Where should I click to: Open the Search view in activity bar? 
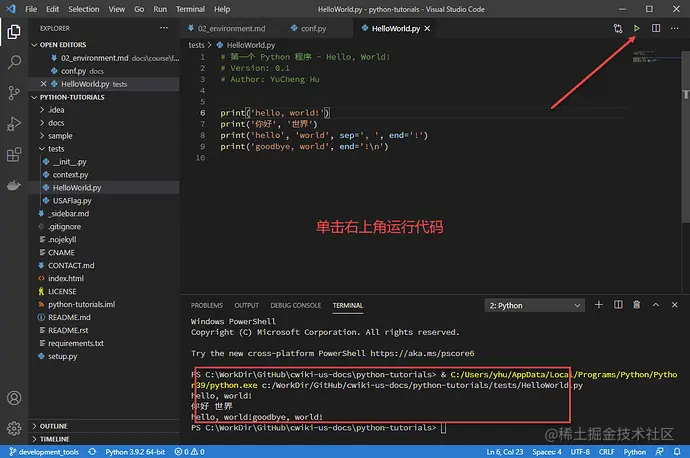[x=14, y=62]
